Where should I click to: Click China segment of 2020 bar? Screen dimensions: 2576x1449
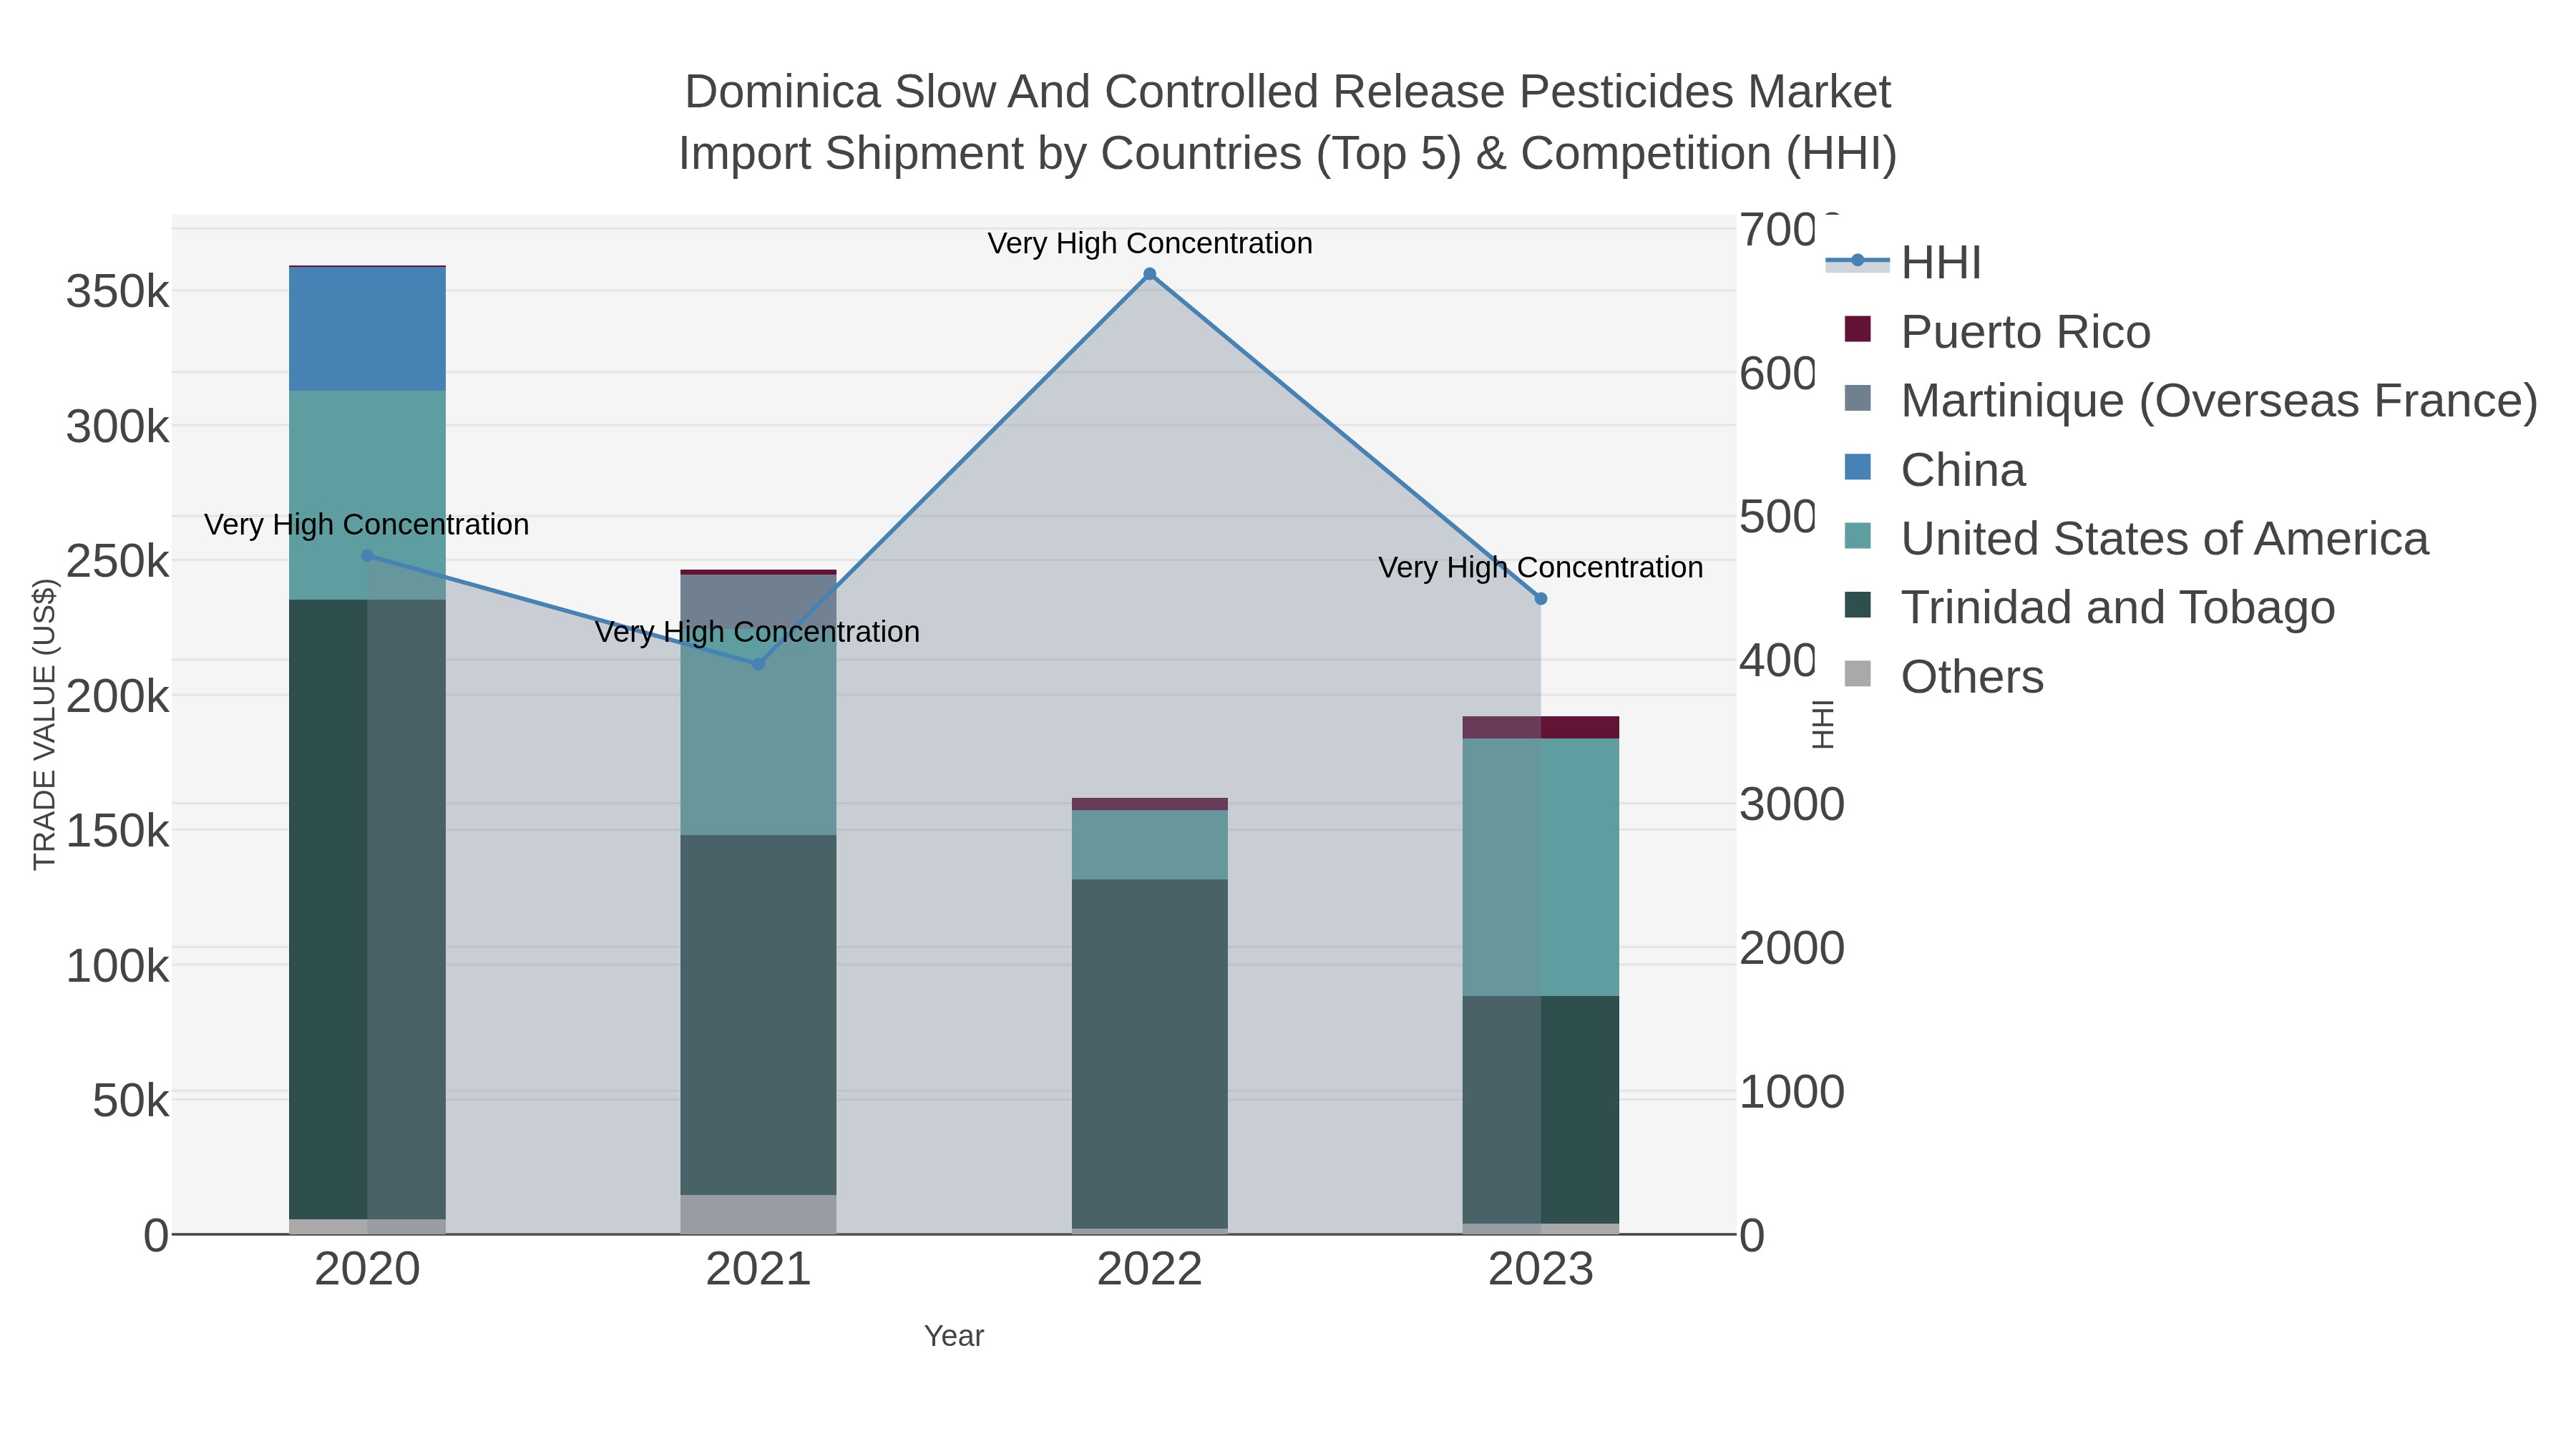pyautogui.click(x=367, y=329)
